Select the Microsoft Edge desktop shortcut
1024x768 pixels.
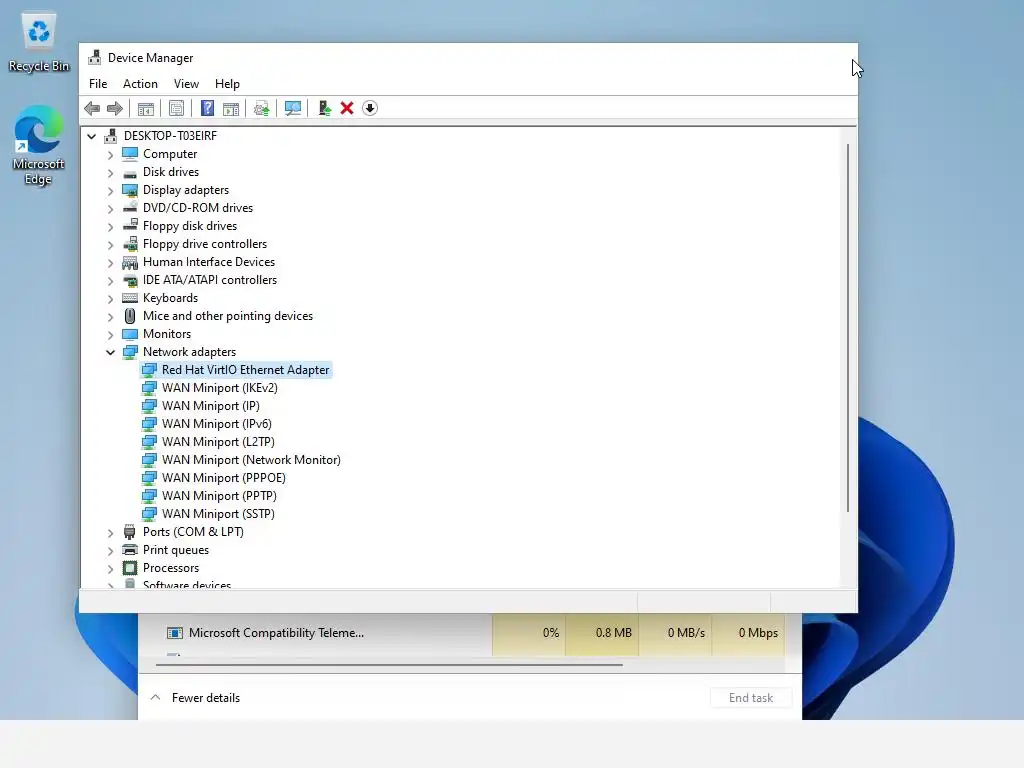tap(39, 146)
